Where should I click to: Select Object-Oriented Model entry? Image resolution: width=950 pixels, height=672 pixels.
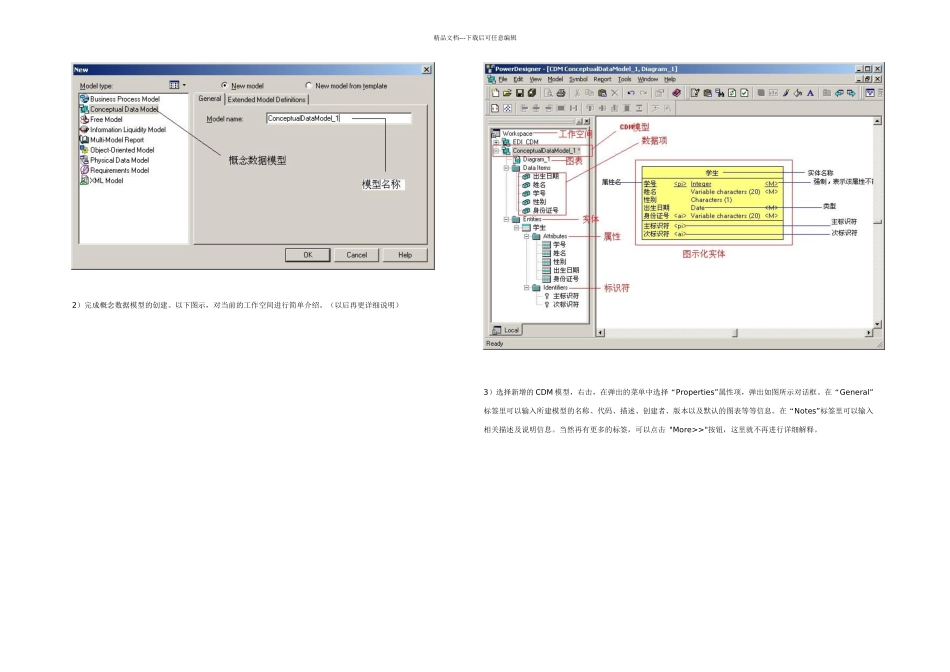pos(117,150)
